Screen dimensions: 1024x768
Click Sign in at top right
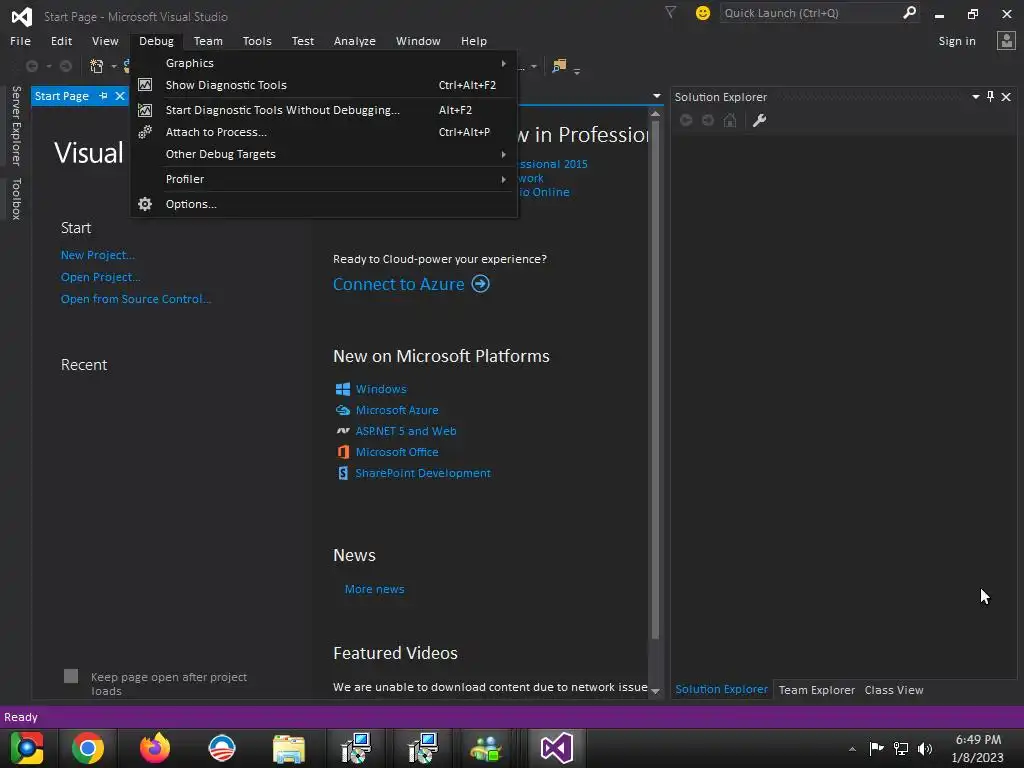coord(957,40)
